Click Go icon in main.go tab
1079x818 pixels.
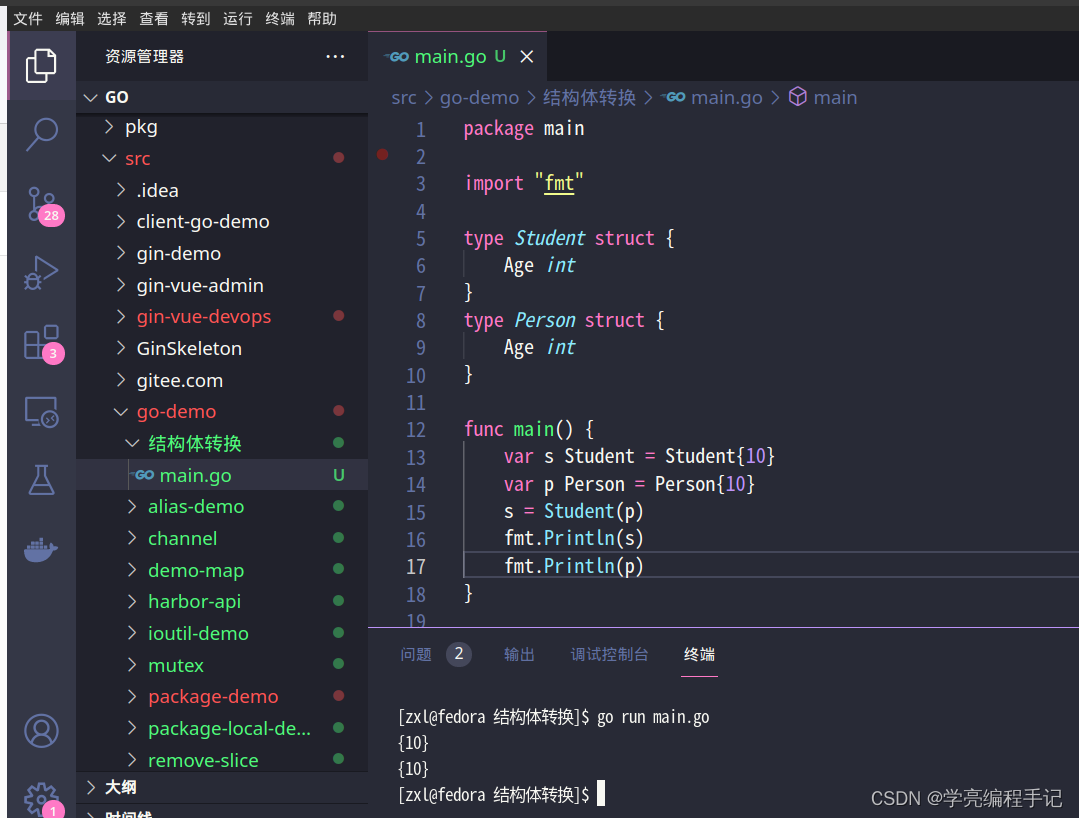(x=396, y=56)
